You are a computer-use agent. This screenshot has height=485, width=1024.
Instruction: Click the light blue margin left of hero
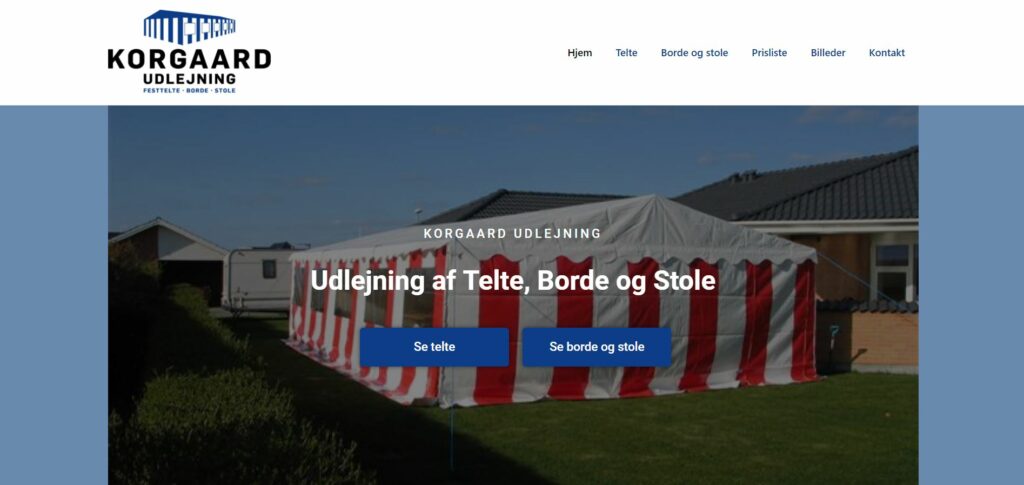tap(54, 295)
